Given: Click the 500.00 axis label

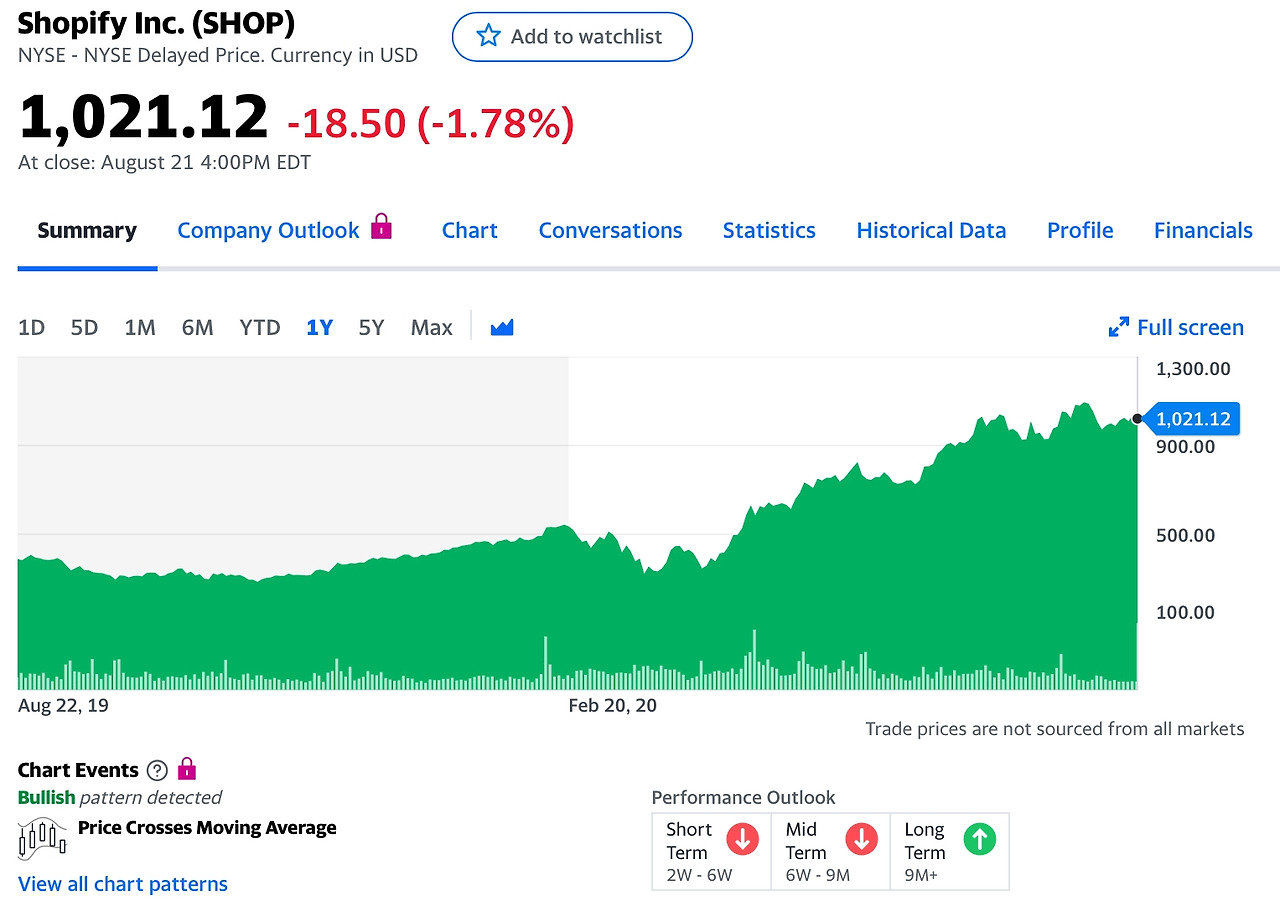Looking at the screenshot, I should [1186, 535].
